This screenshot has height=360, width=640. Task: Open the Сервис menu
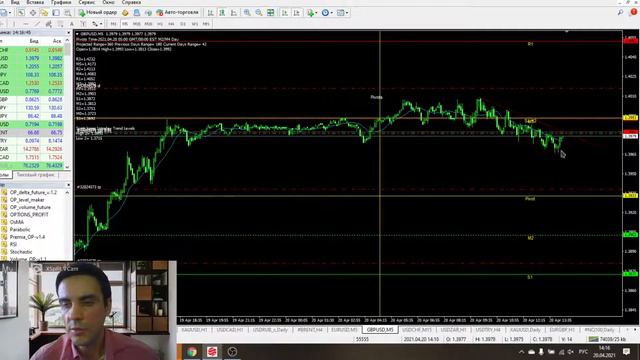pos(87,2)
